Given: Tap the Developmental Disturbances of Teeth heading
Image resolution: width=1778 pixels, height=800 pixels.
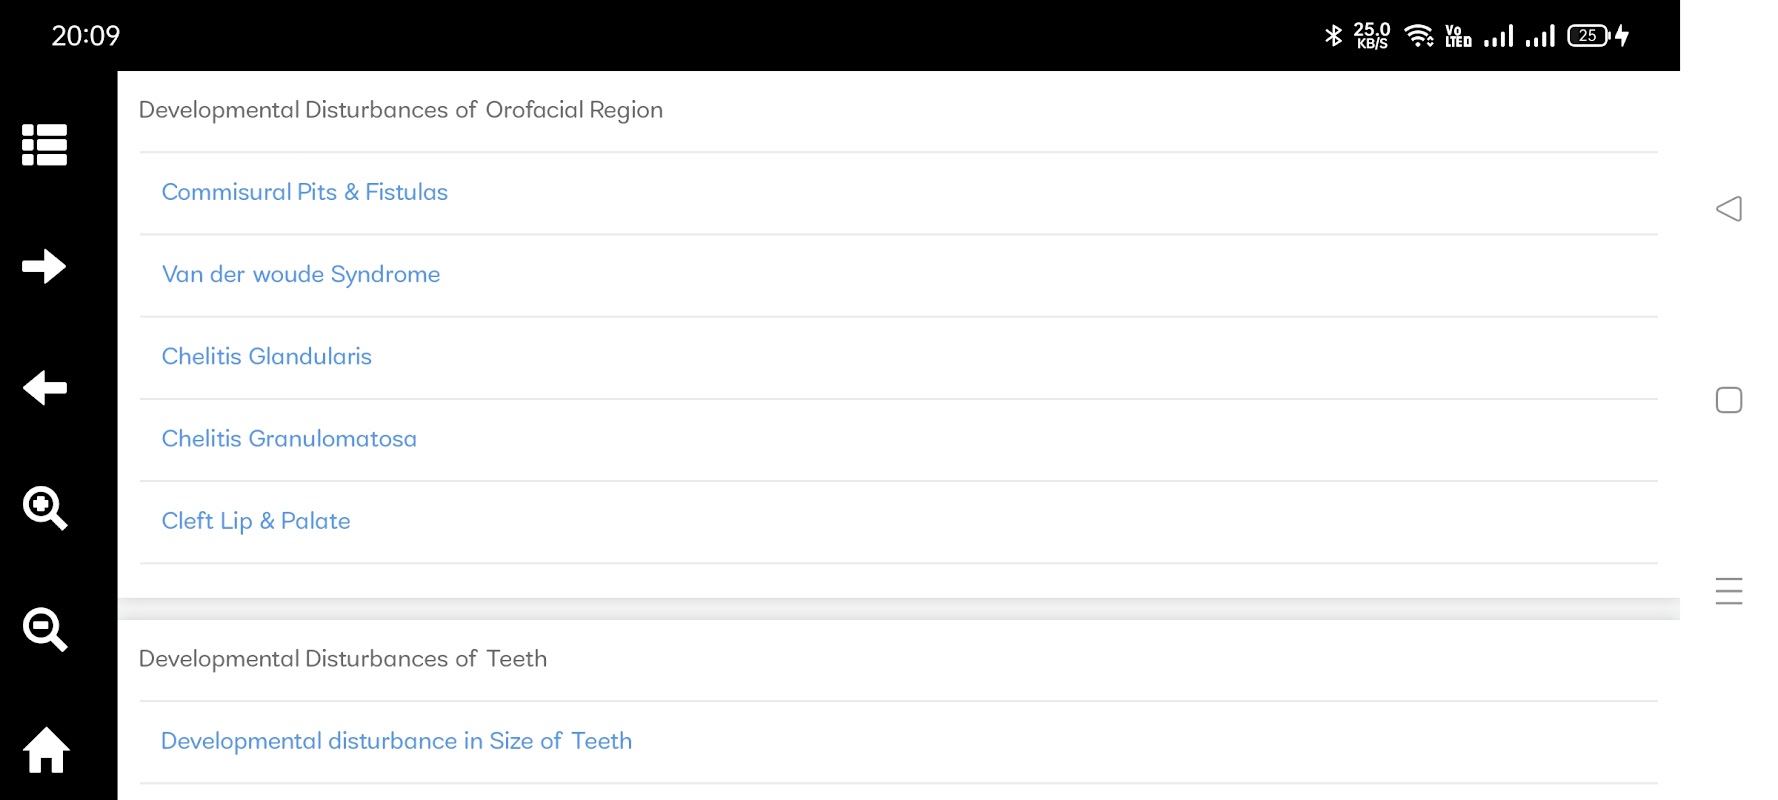Looking at the screenshot, I should click(x=343, y=659).
